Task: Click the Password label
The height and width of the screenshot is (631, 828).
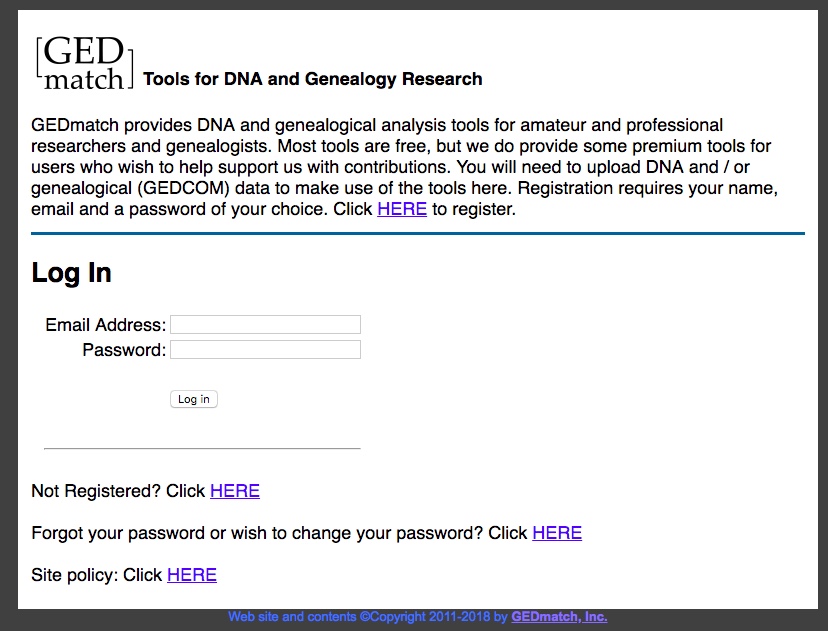Action: [x=124, y=350]
